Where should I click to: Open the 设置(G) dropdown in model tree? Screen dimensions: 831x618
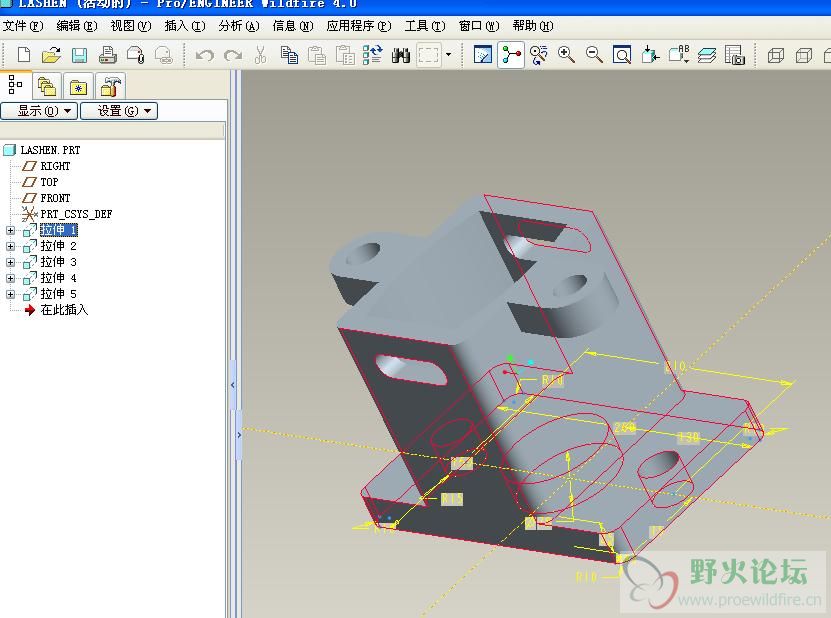[119, 111]
